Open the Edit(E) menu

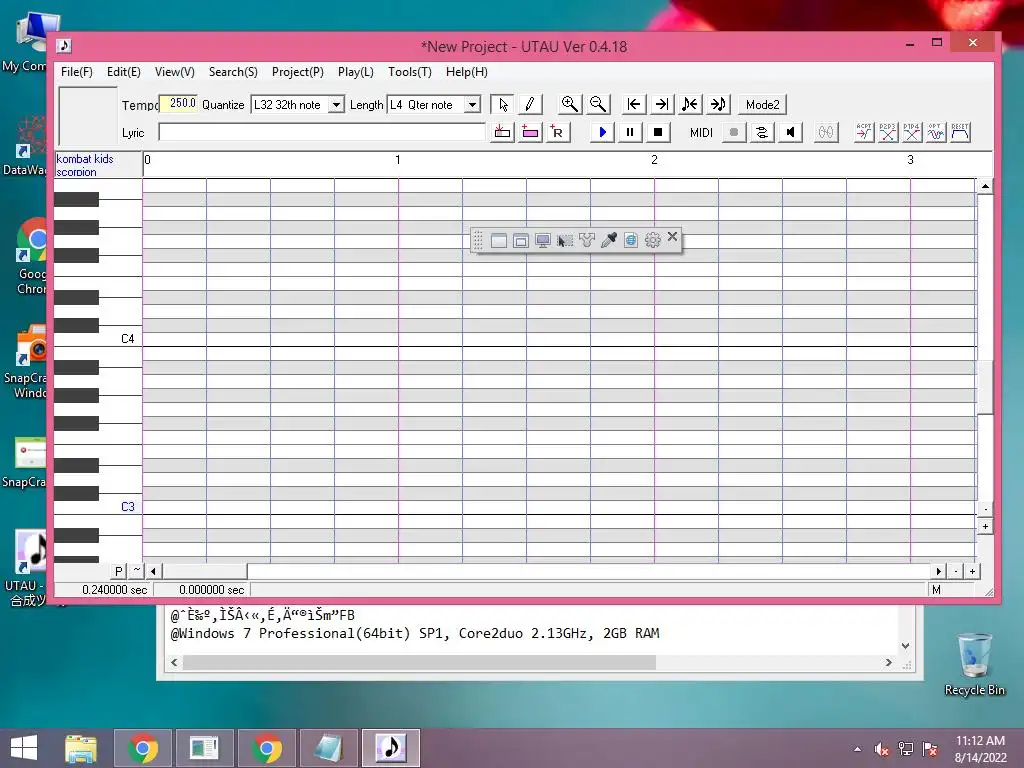point(123,72)
